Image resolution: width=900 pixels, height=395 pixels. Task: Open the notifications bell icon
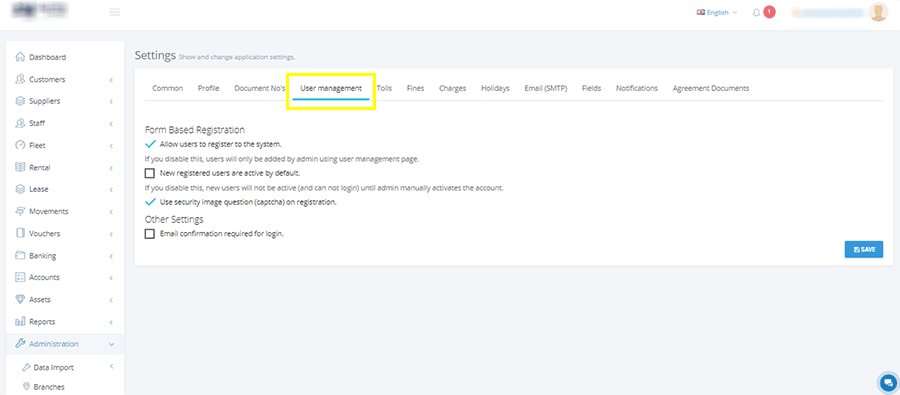pos(757,12)
